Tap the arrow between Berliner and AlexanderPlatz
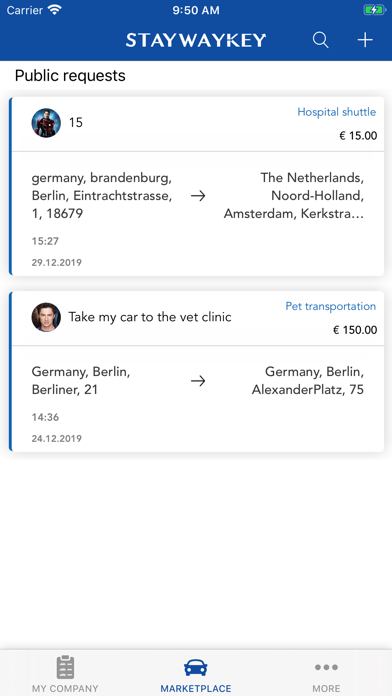 pyautogui.click(x=198, y=381)
